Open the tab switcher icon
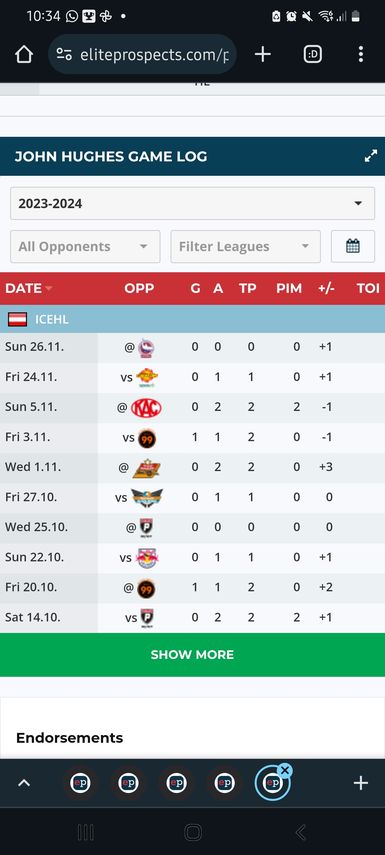The width and height of the screenshot is (385, 855). coord(312,54)
